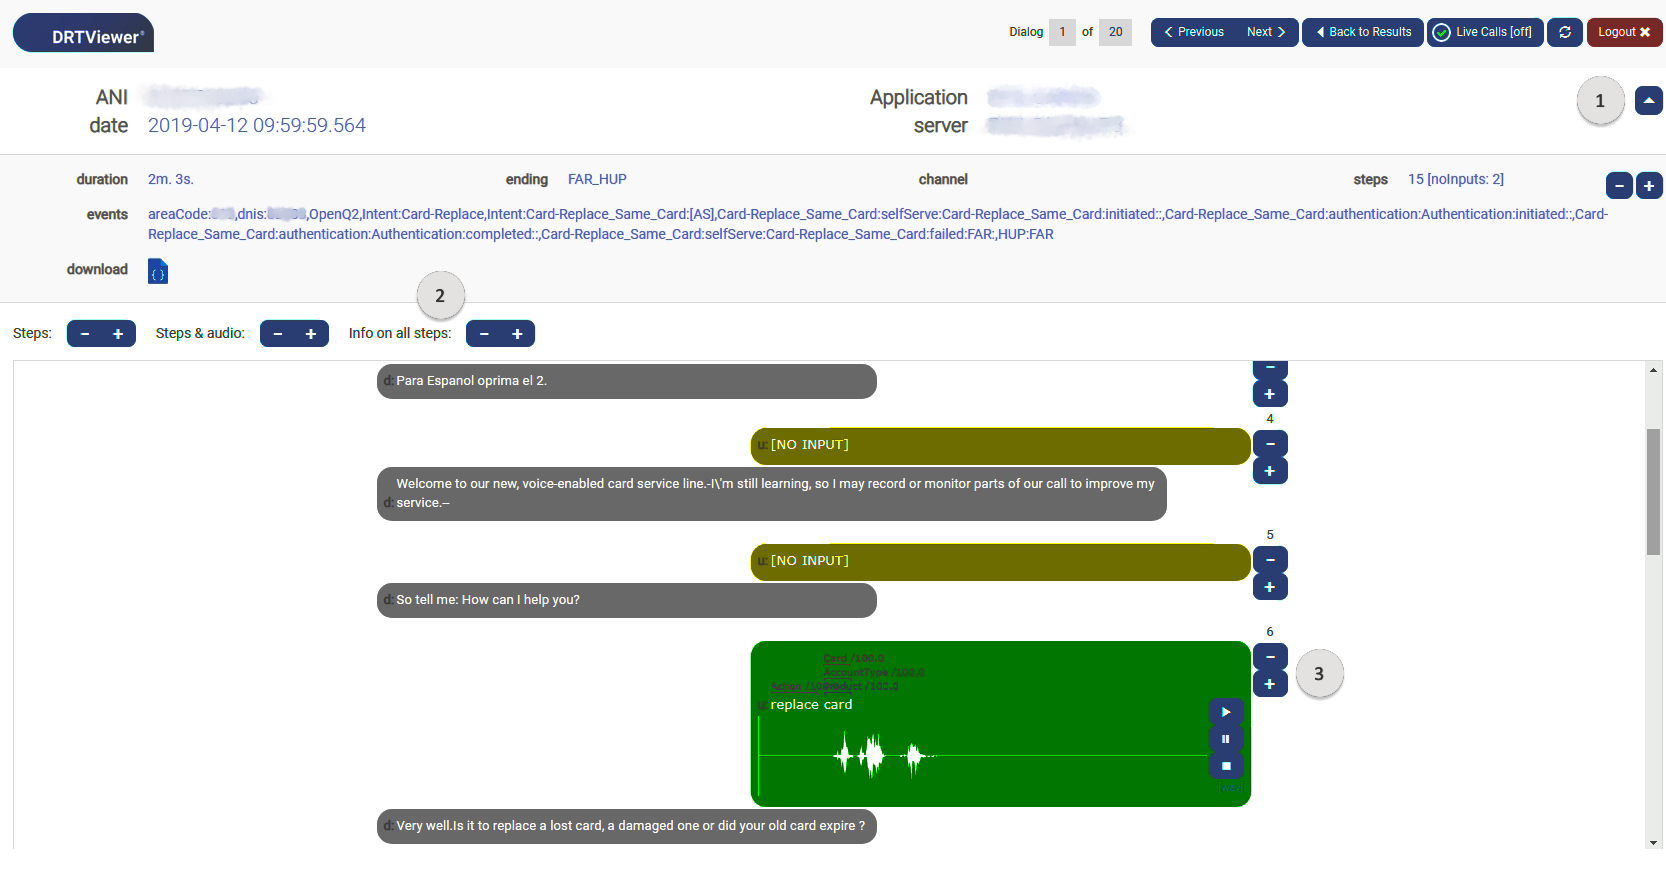Screen dimensions: 1666x894
Task: Stop the 'replace card' audio playback
Action: coord(1225,766)
